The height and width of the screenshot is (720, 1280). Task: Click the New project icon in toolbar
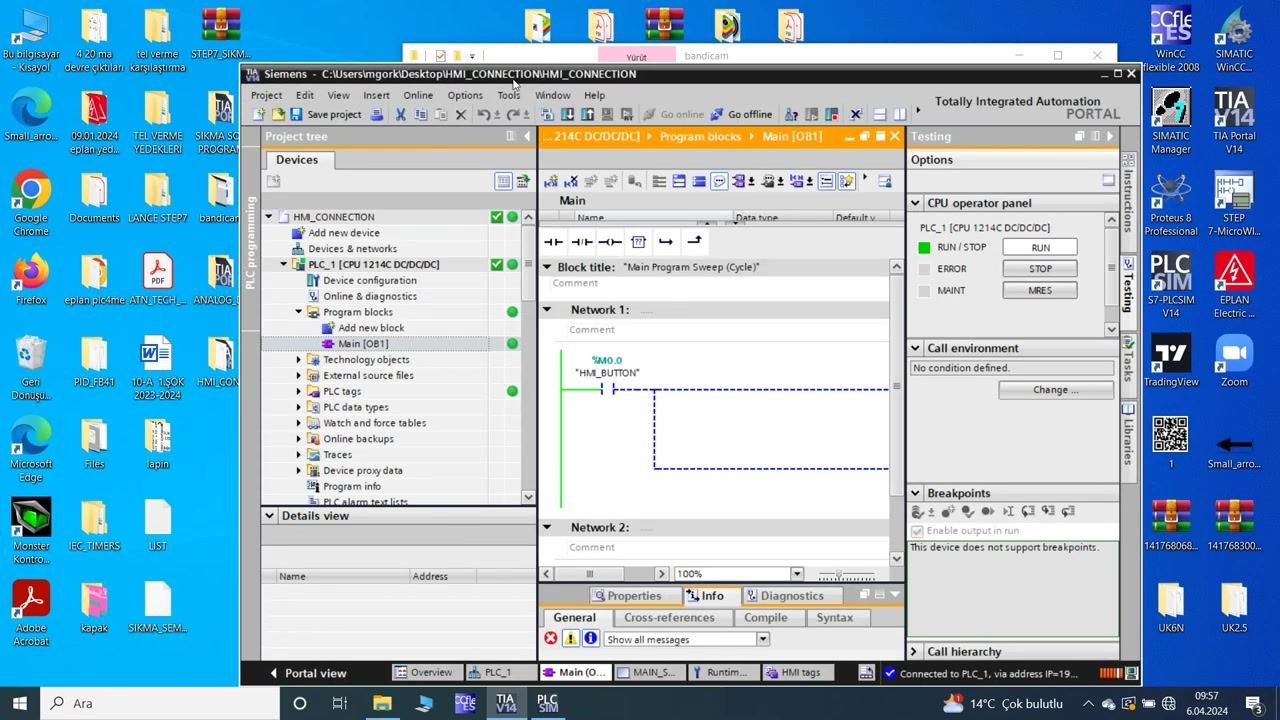click(259, 114)
